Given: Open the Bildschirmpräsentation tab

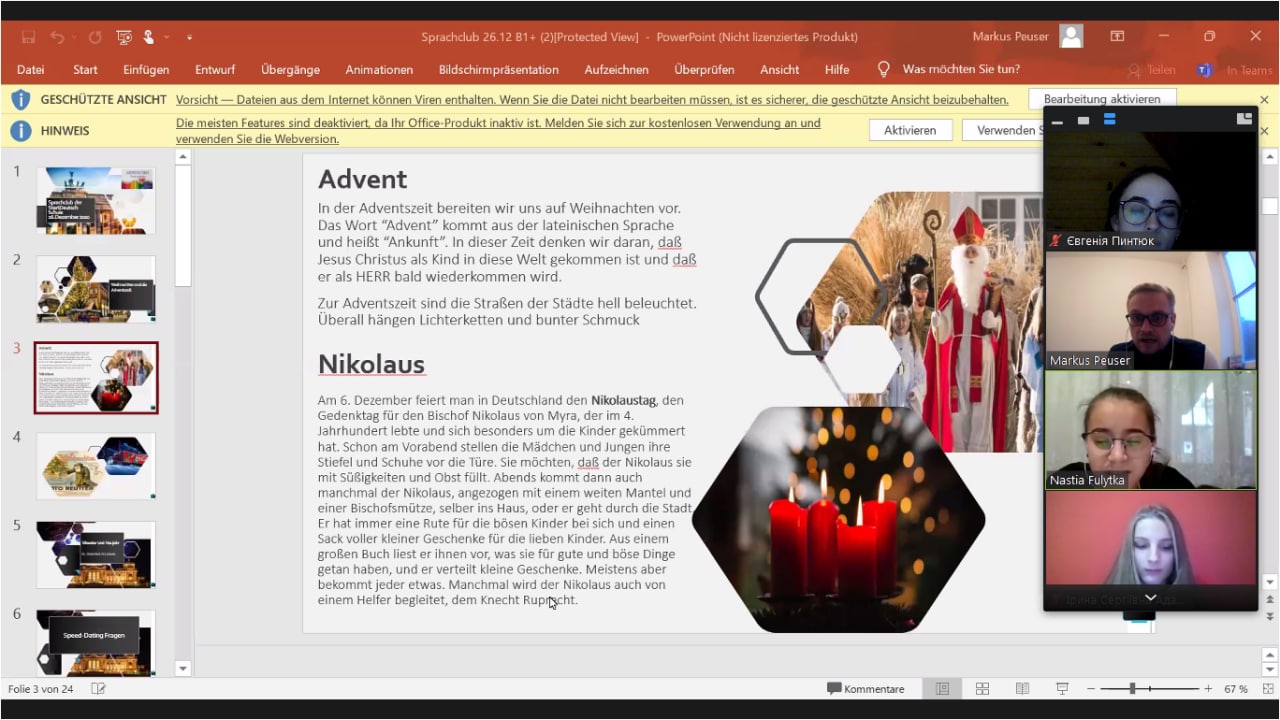Looking at the screenshot, I should click(x=498, y=70).
